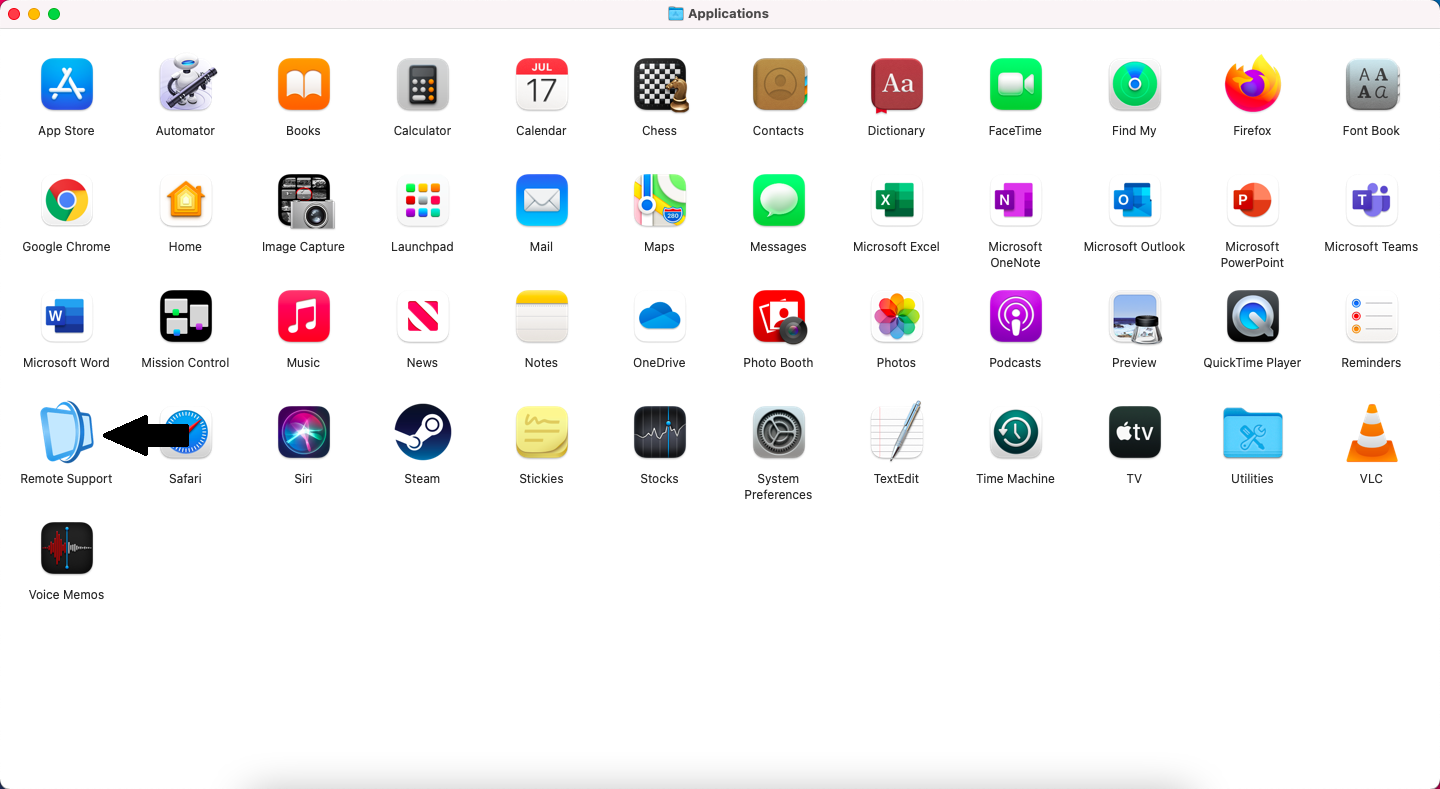This screenshot has width=1440, height=789.
Task: Click the "Remote Support" label text
Action: click(66, 479)
